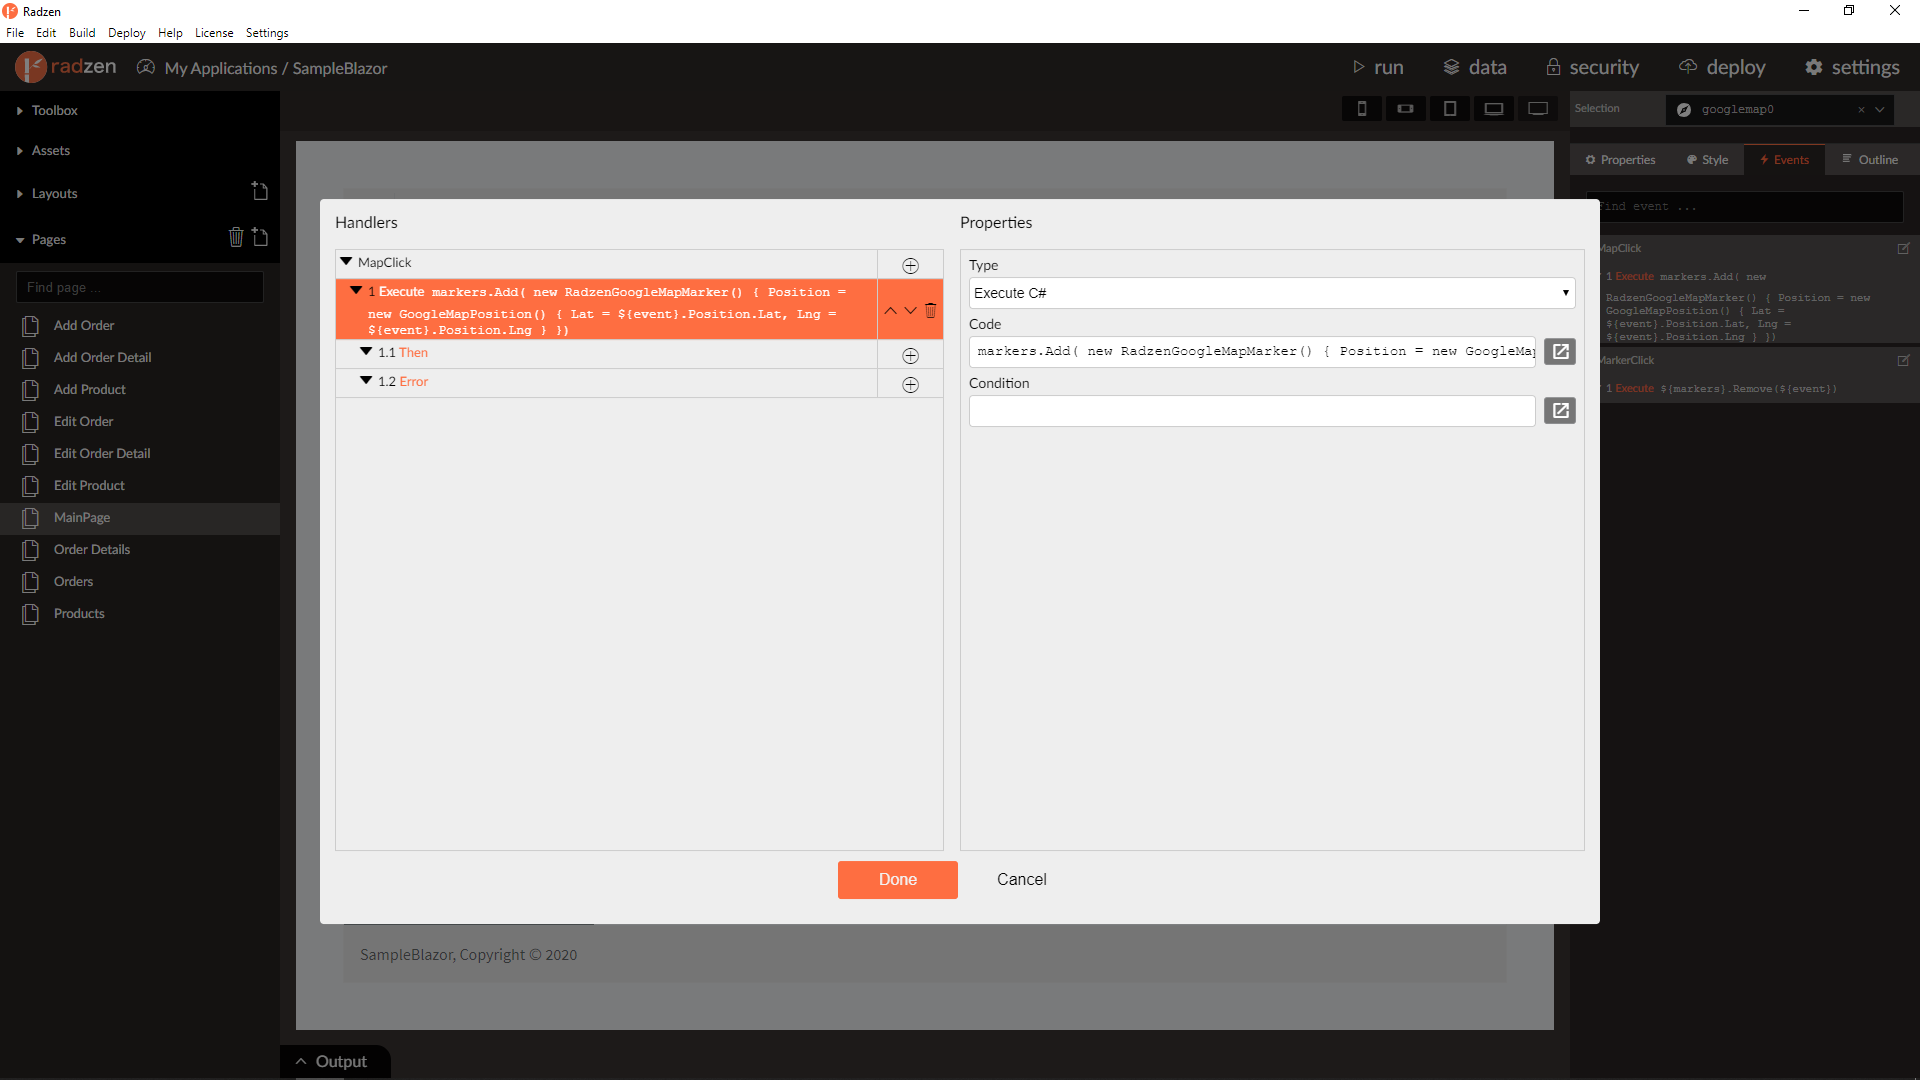Click the Radzen logo
The height and width of the screenshot is (1080, 1920).
pyautogui.click(x=66, y=67)
